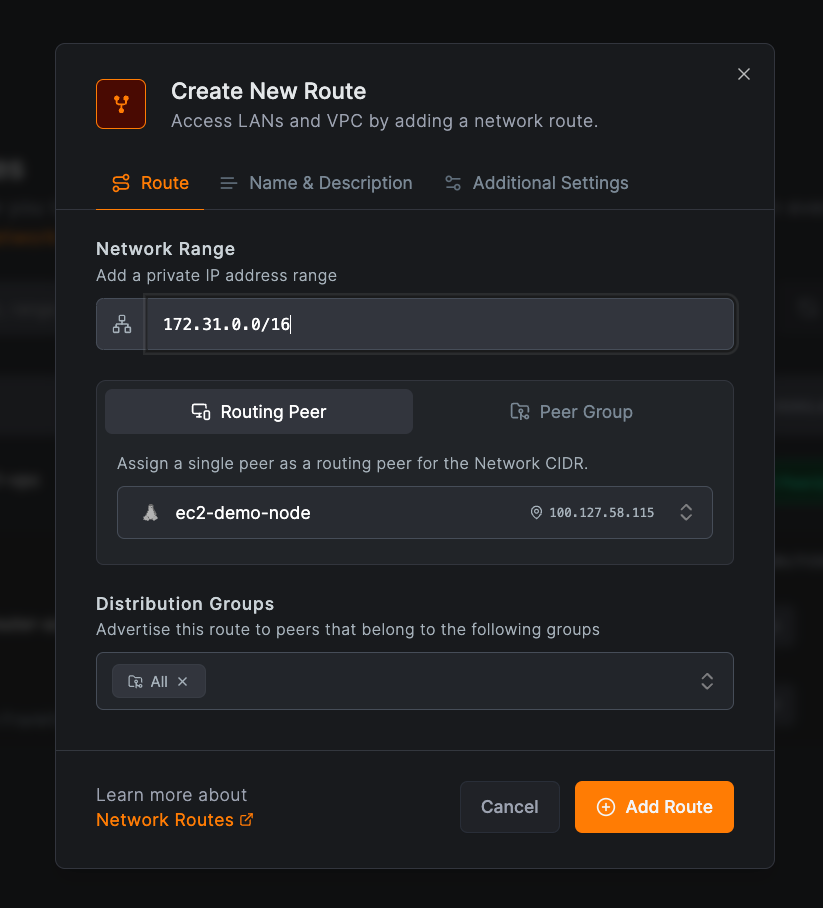Click the network icon beside the IP range field
The height and width of the screenshot is (908, 823).
coord(121,324)
